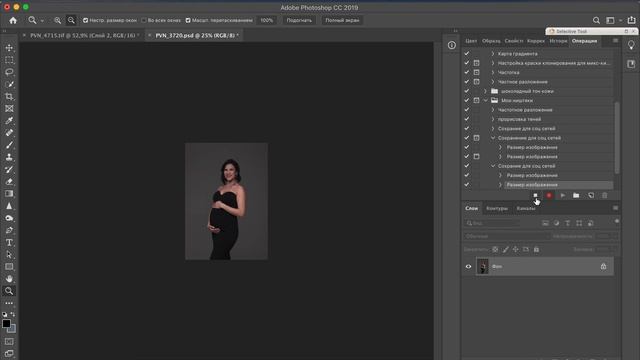
Task: Expand the Настройка краски клонирования action
Action: click(493, 63)
